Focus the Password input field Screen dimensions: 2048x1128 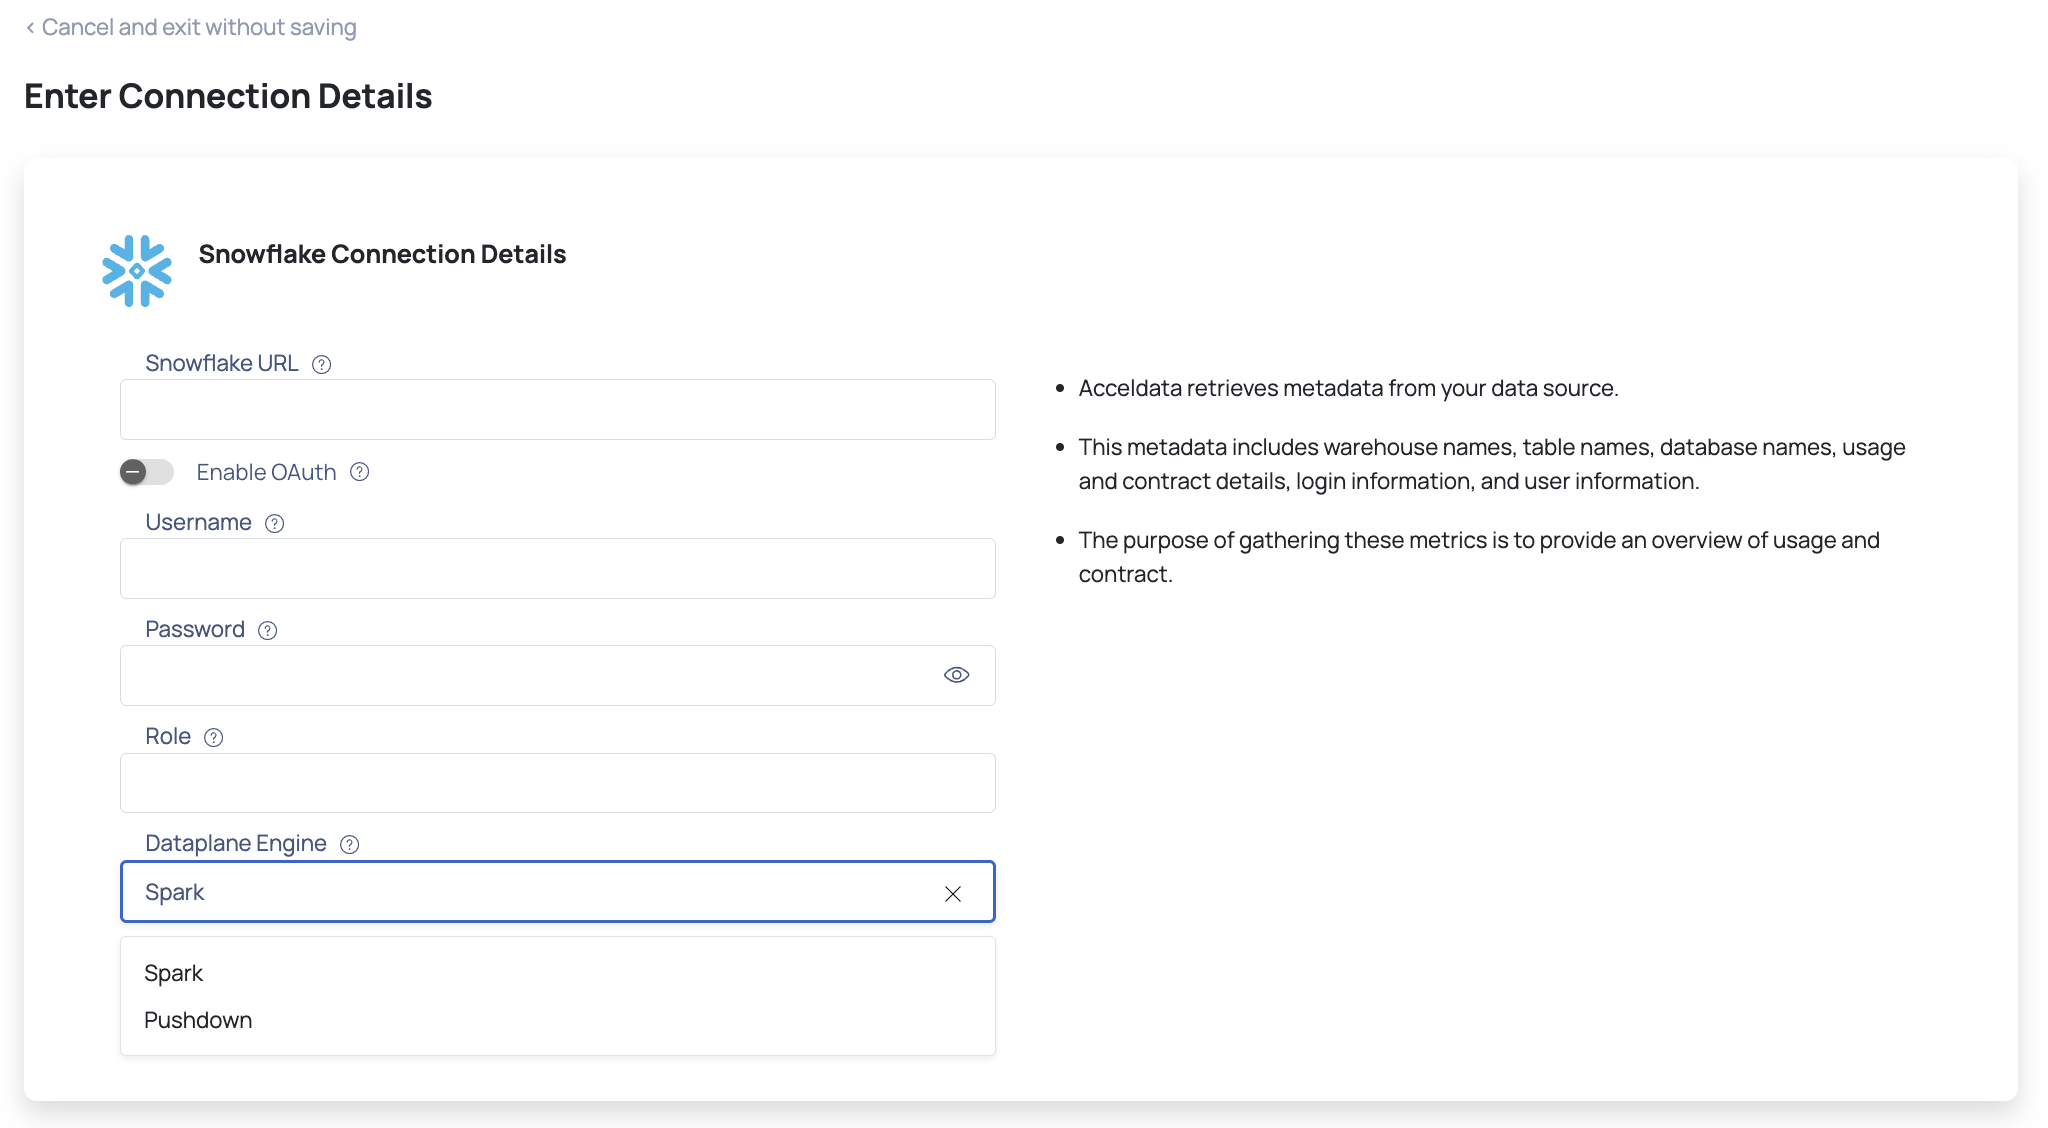click(x=557, y=675)
